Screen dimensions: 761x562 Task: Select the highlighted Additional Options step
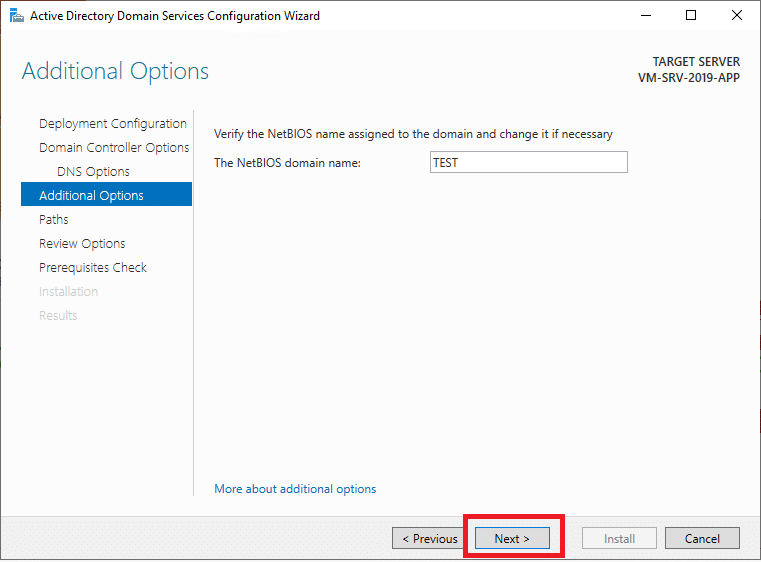point(91,196)
